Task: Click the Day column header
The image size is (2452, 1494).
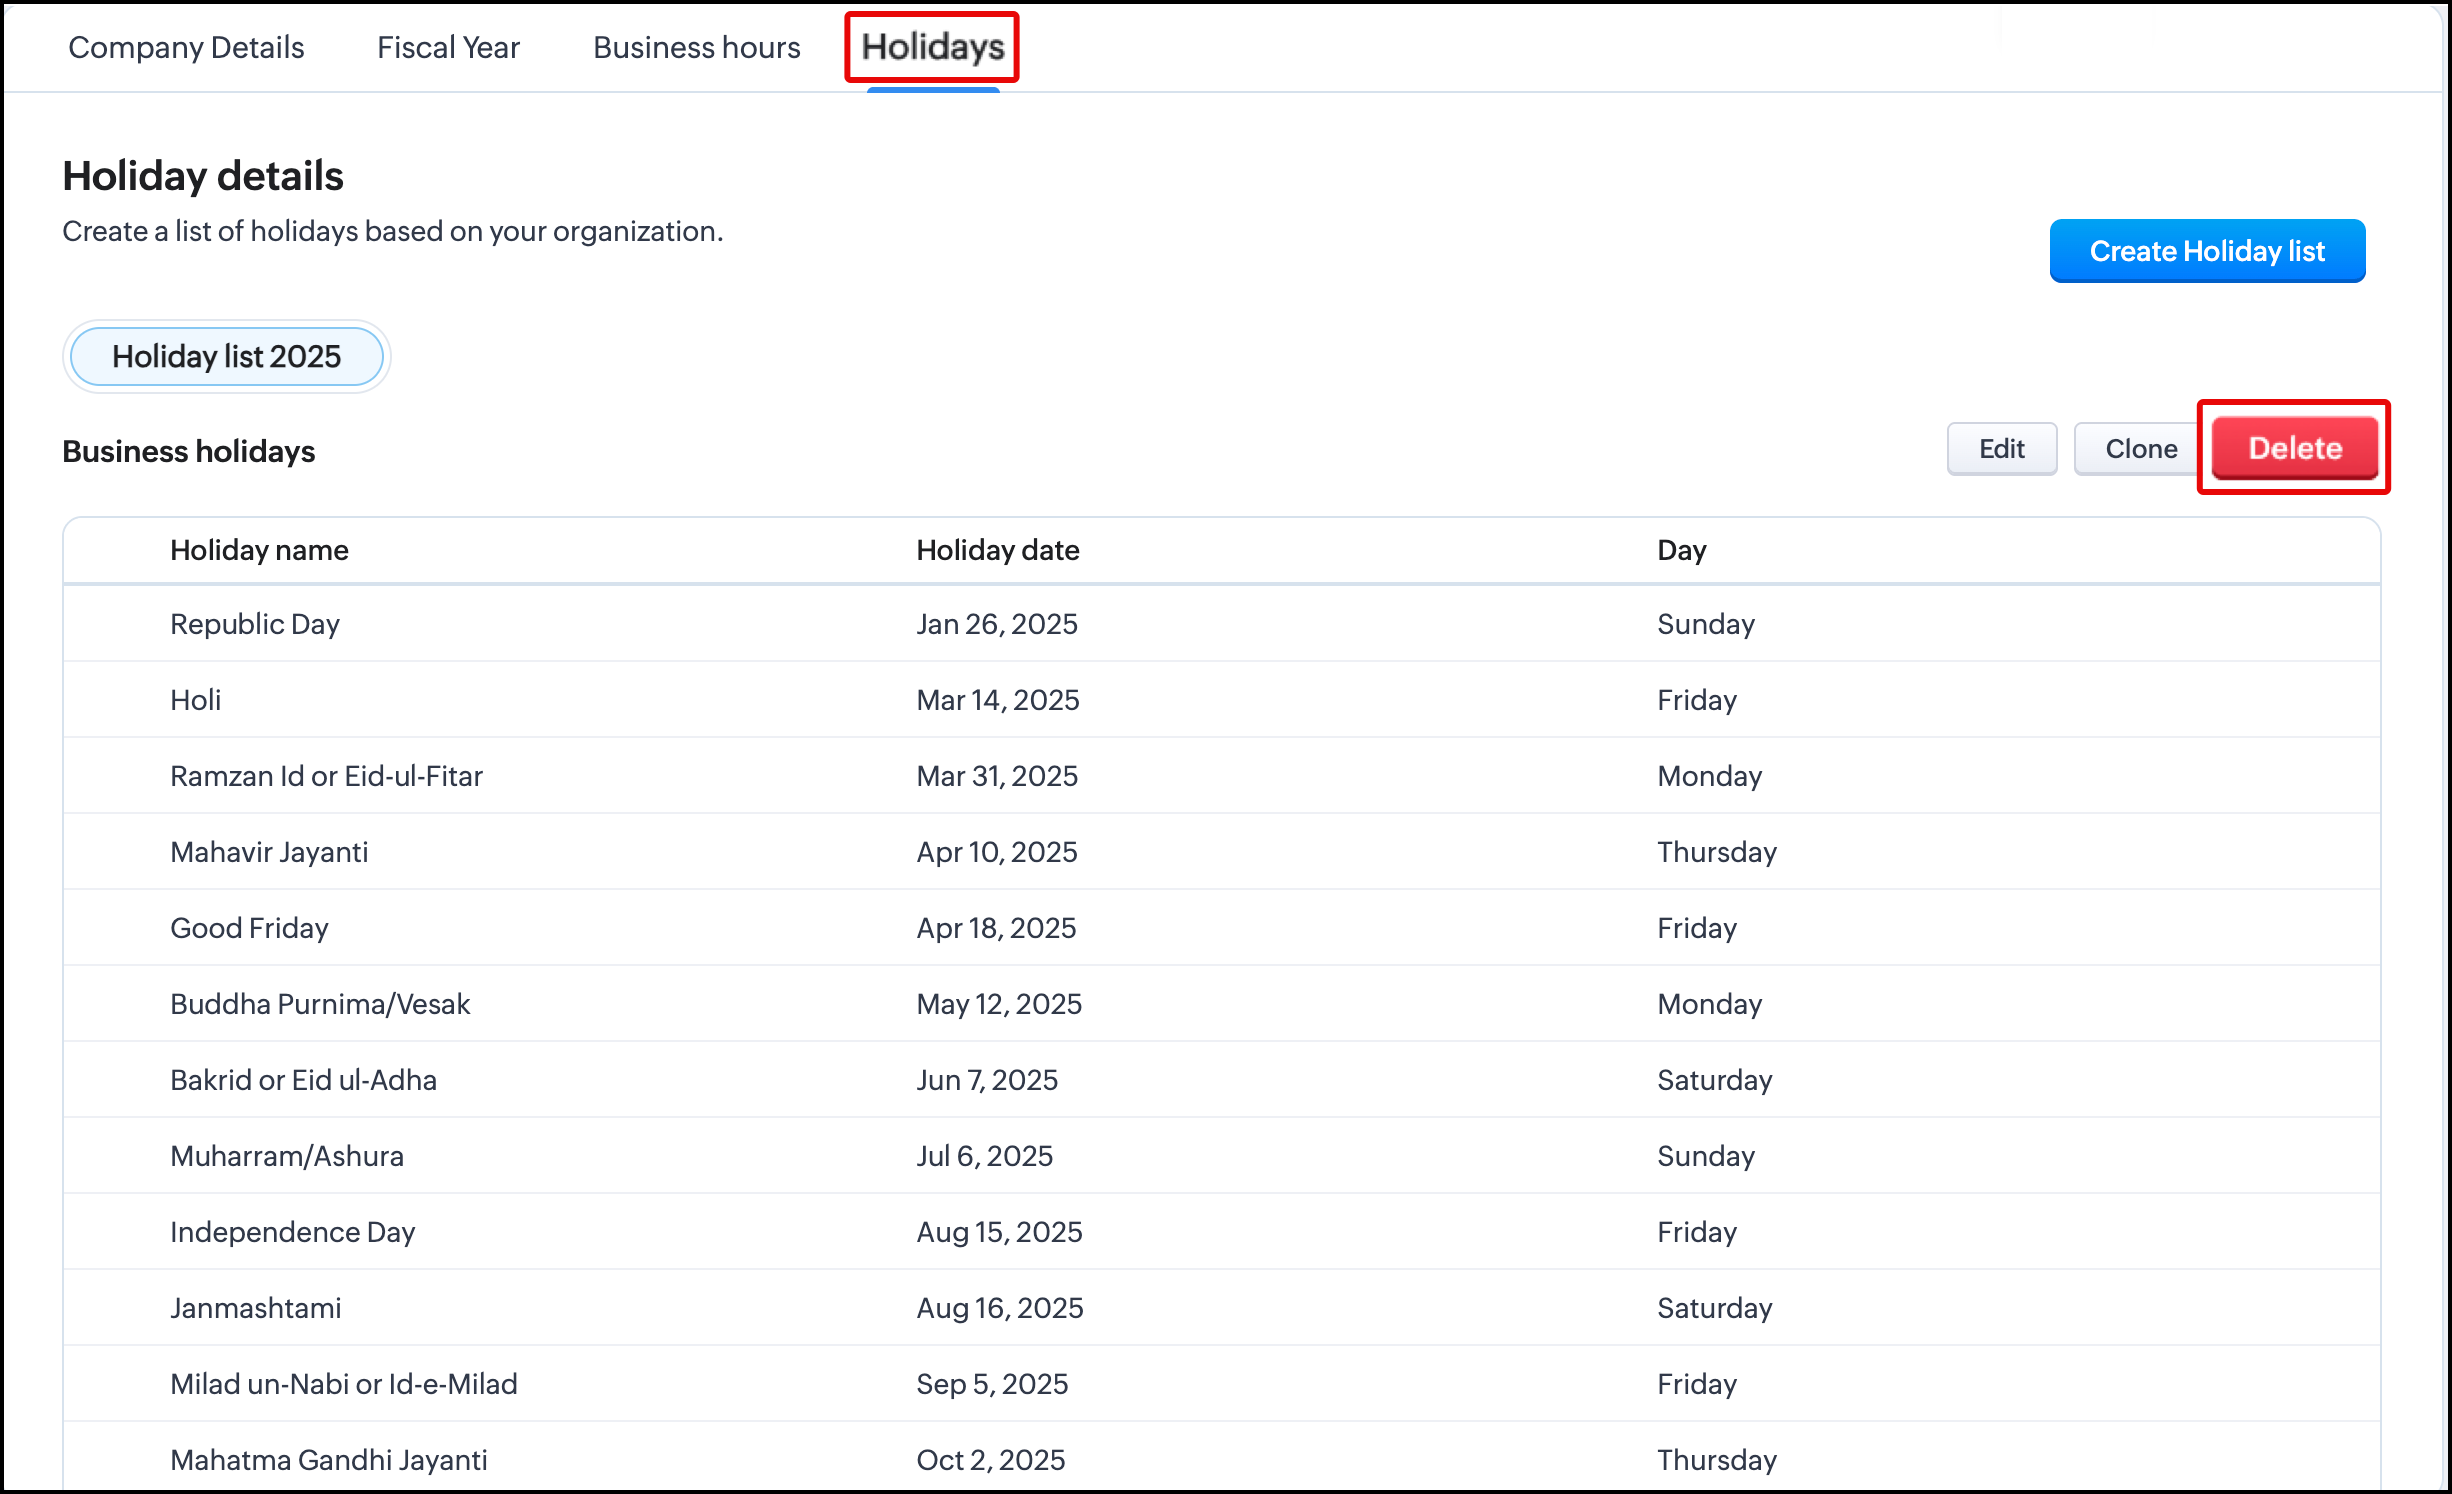Action: click(x=1681, y=550)
